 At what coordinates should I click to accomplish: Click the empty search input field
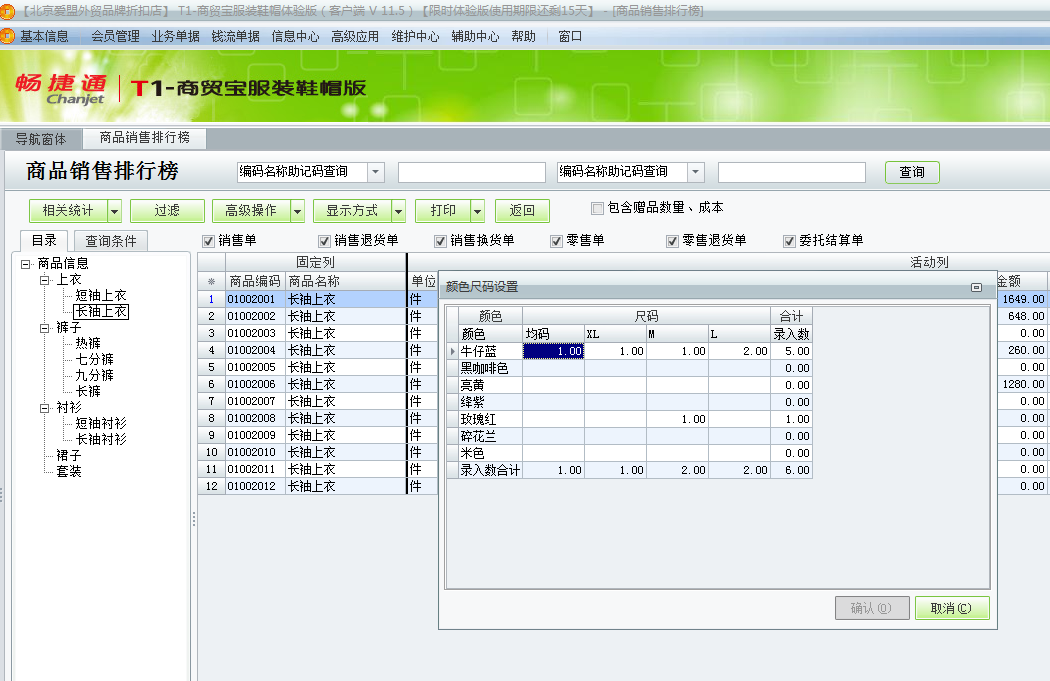point(470,171)
